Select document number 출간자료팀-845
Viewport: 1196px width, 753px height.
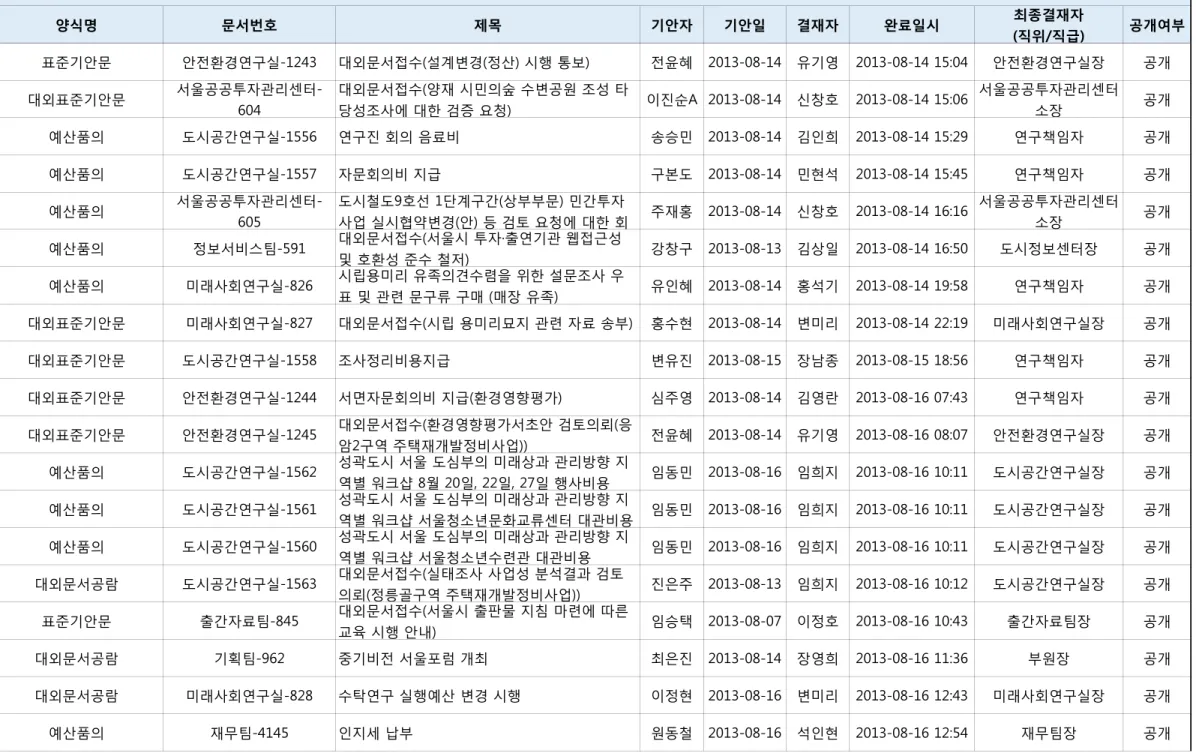(249, 622)
